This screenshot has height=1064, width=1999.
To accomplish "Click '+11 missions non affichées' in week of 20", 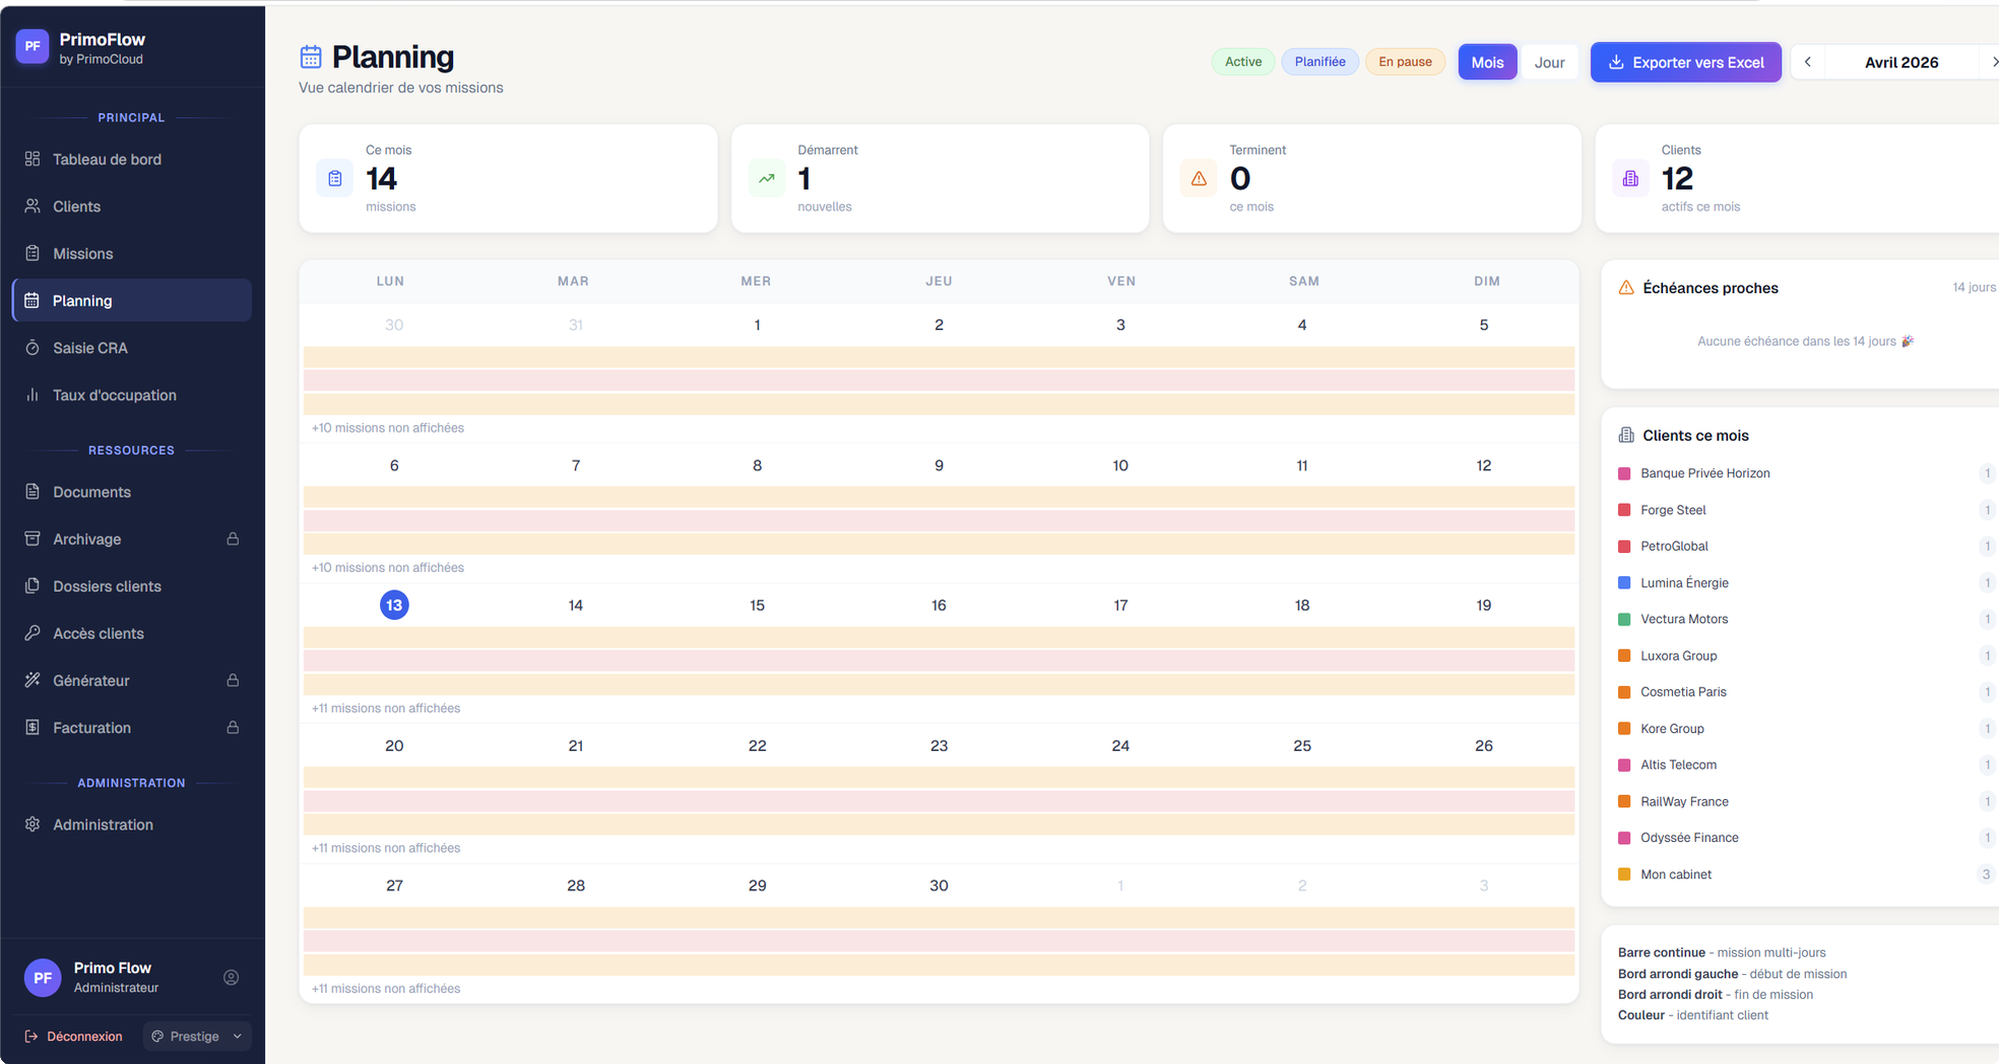I will [x=386, y=848].
